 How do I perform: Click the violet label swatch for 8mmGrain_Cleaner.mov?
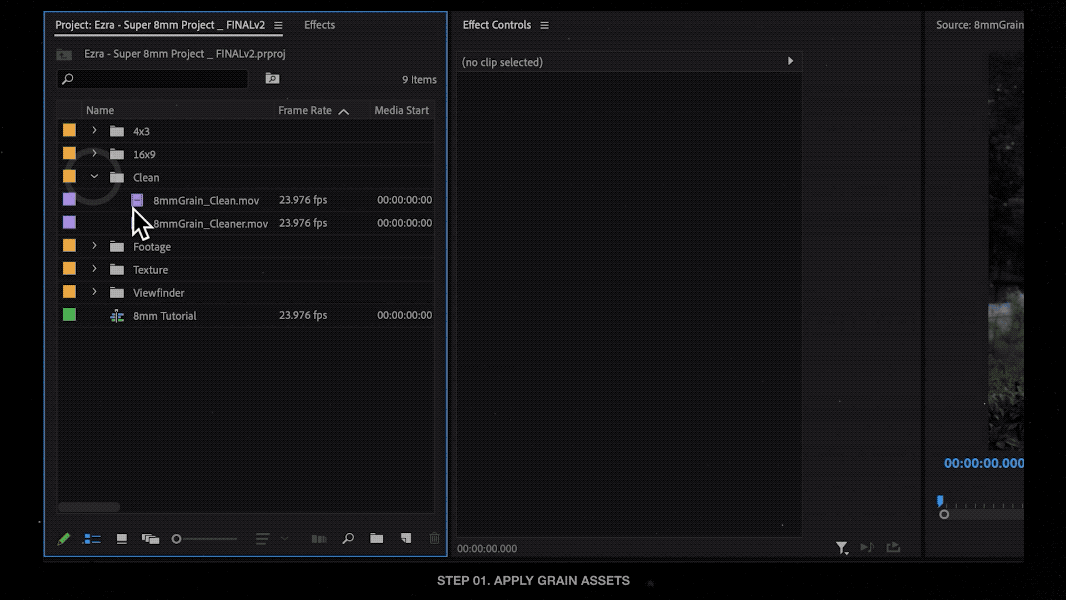click(x=69, y=222)
